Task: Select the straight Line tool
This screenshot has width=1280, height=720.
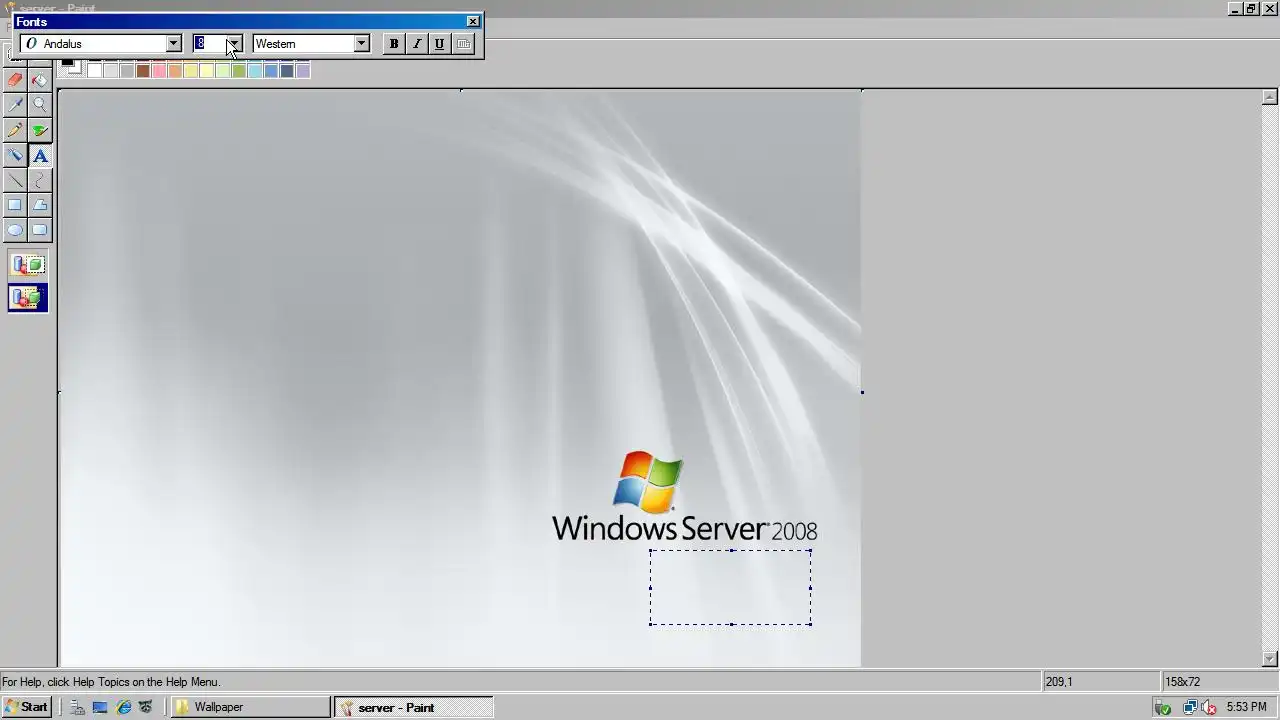Action: pos(15,180)
